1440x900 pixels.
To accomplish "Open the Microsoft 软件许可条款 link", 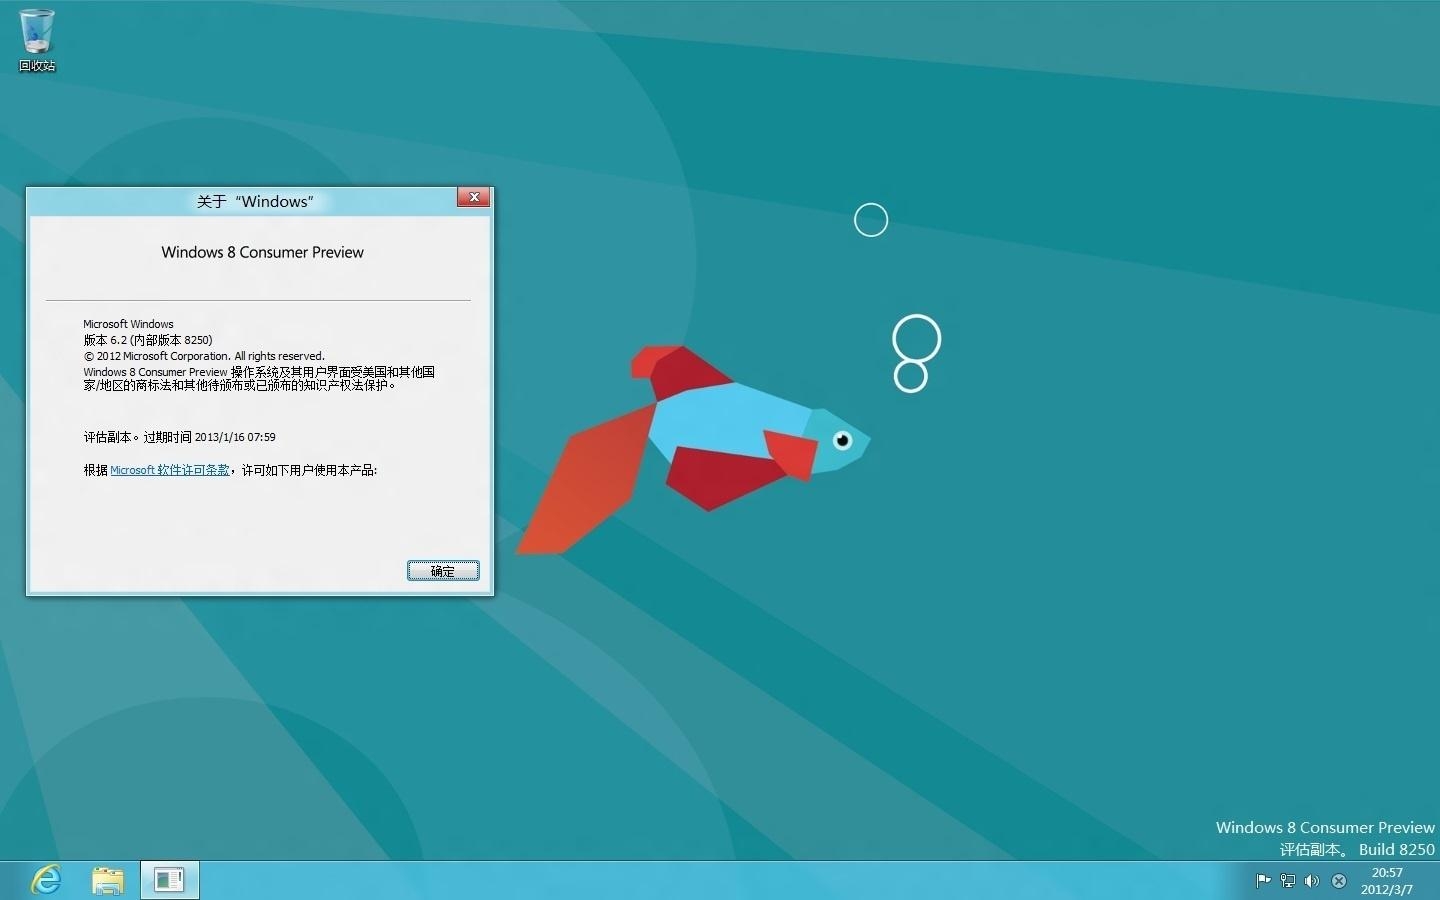I will [170, 470].
